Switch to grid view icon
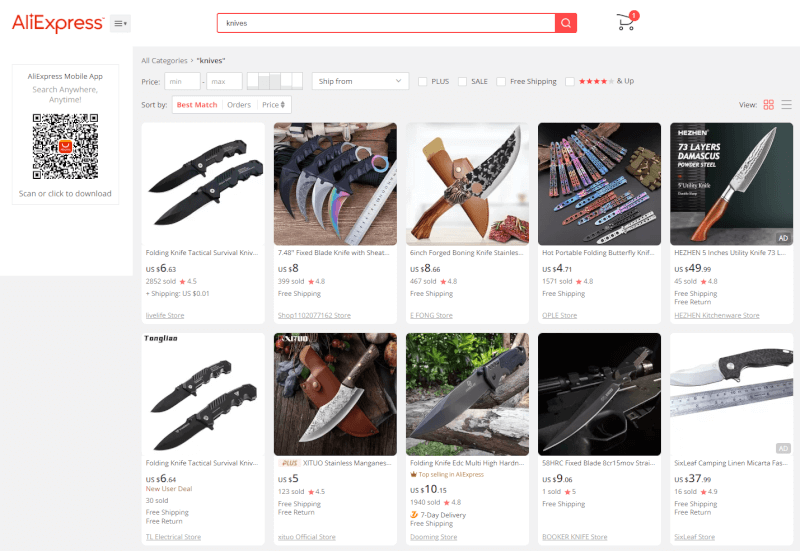This screenshot has height=551, width=800. (x=768, y=105)
